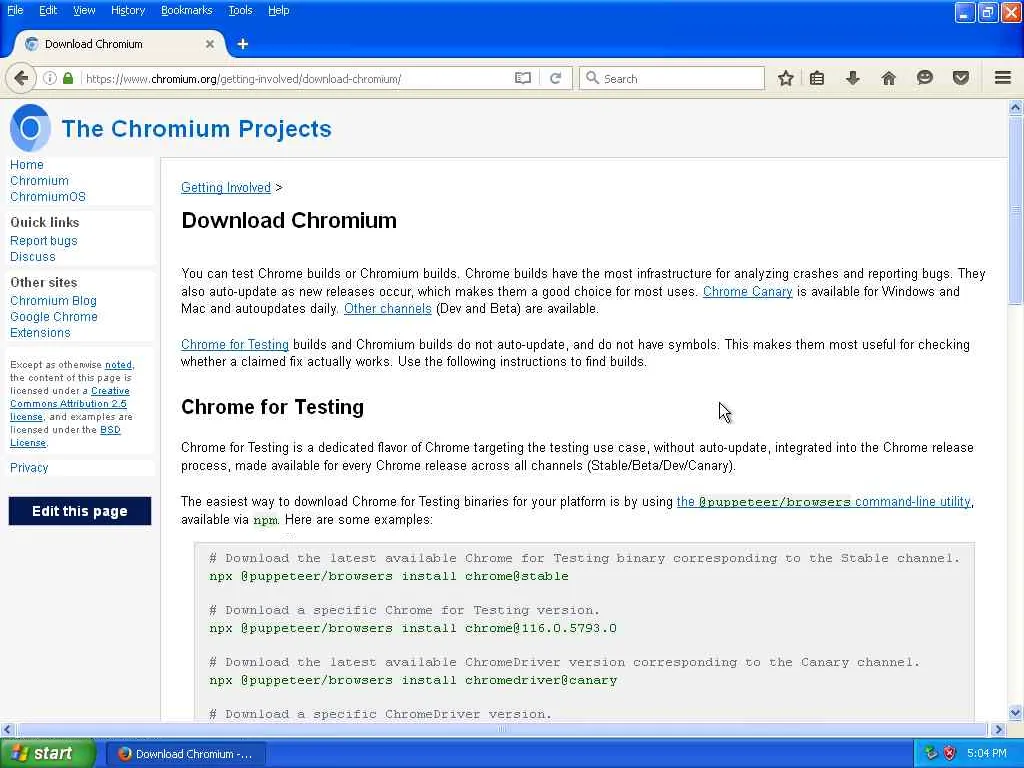Open the BSD License link

pyautogui.click(x=110, y=430)
